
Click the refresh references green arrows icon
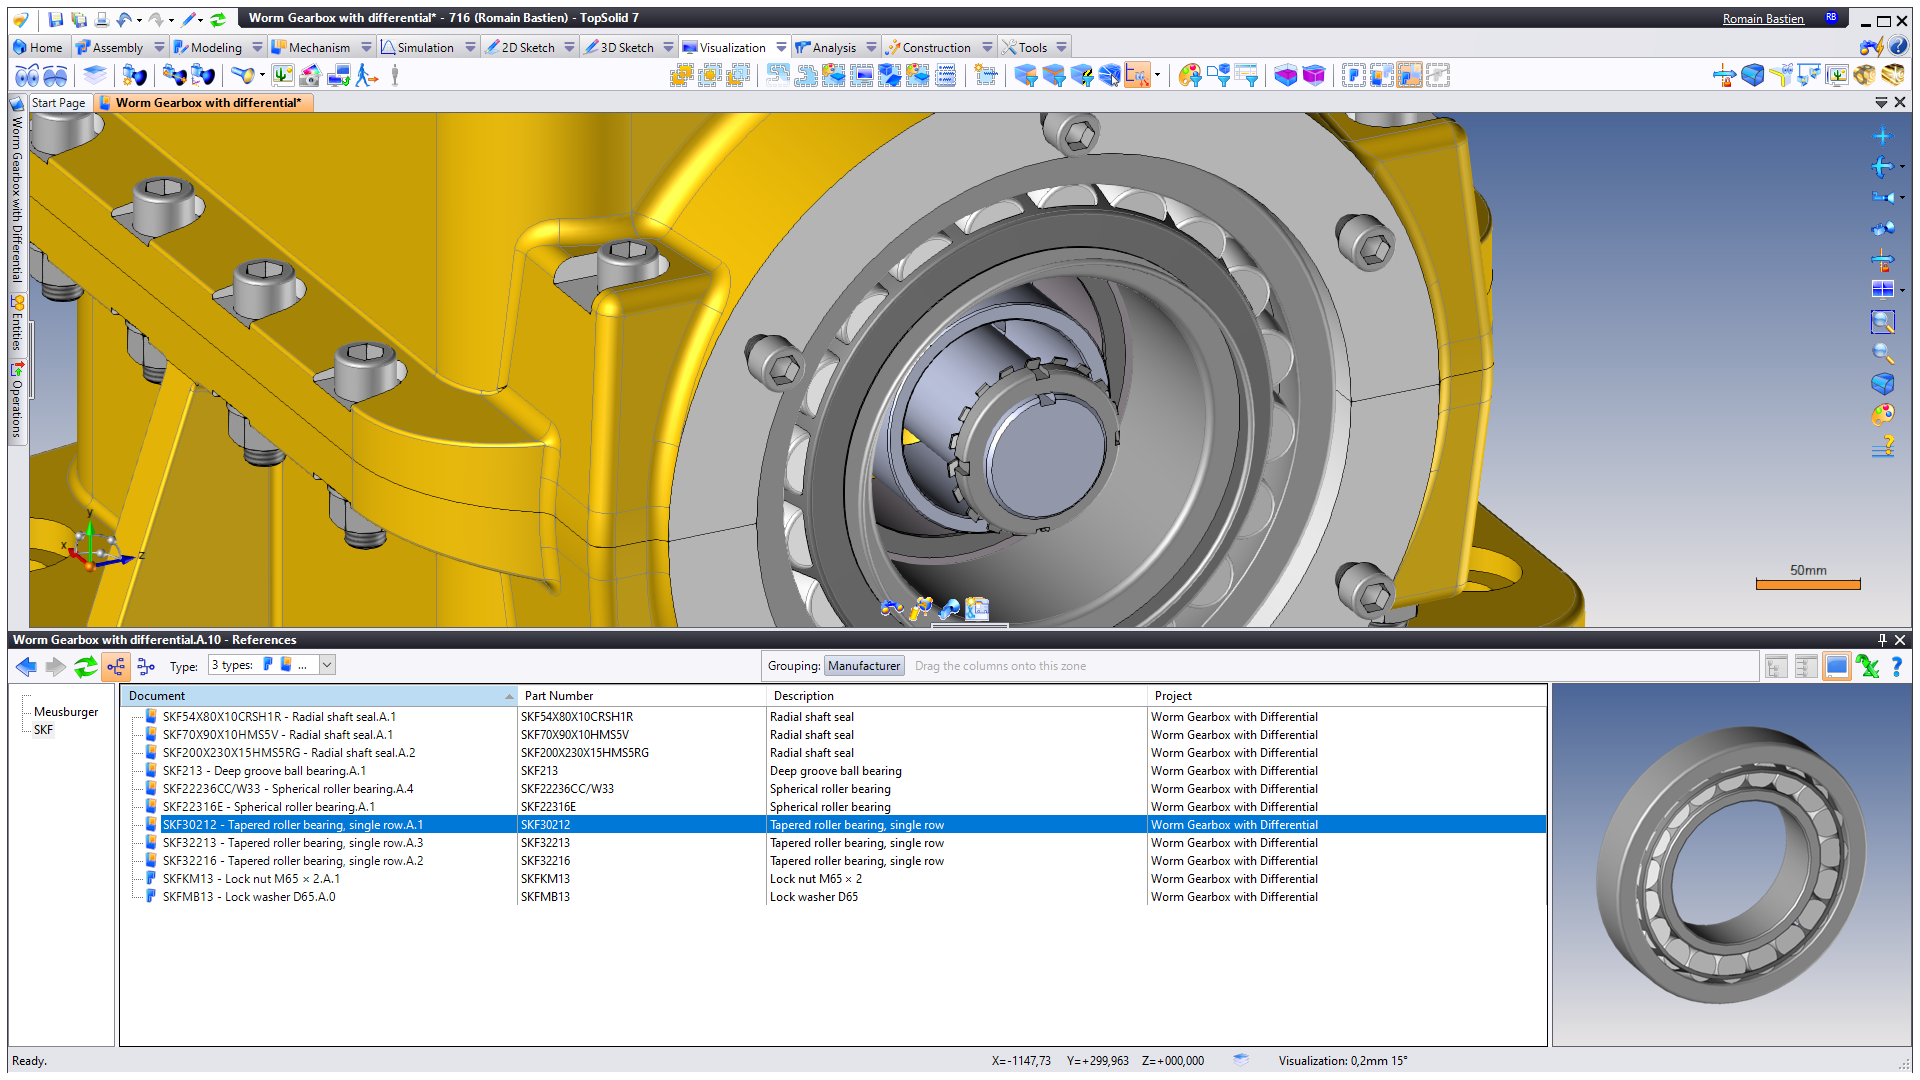[86, 666]
